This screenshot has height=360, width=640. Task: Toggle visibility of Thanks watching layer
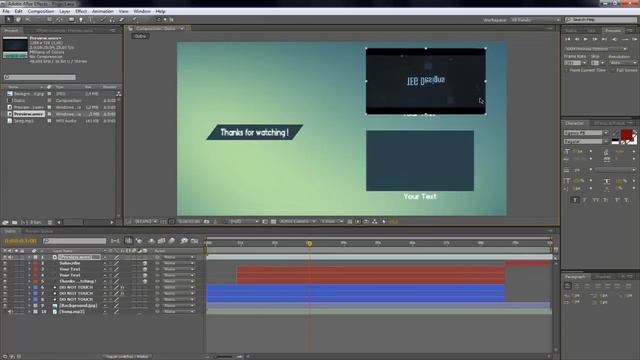pos(5,281)
